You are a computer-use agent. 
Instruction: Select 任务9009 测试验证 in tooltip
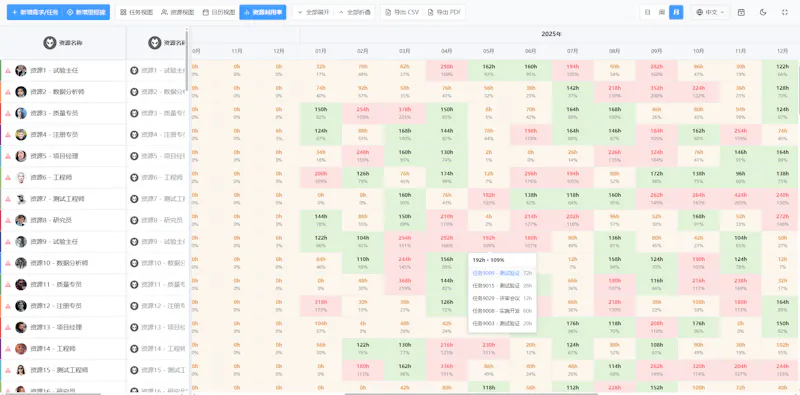click(x=502, y=273)
